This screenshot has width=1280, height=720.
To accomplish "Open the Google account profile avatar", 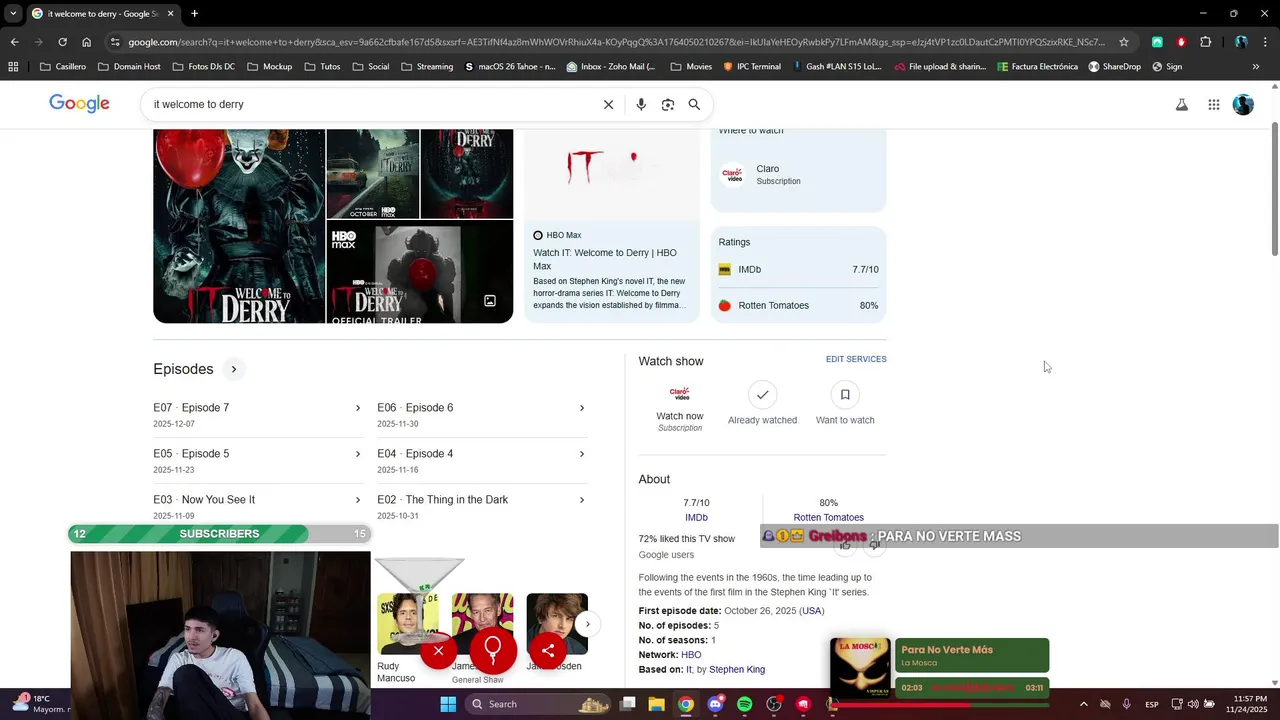I will (1243, 104).
